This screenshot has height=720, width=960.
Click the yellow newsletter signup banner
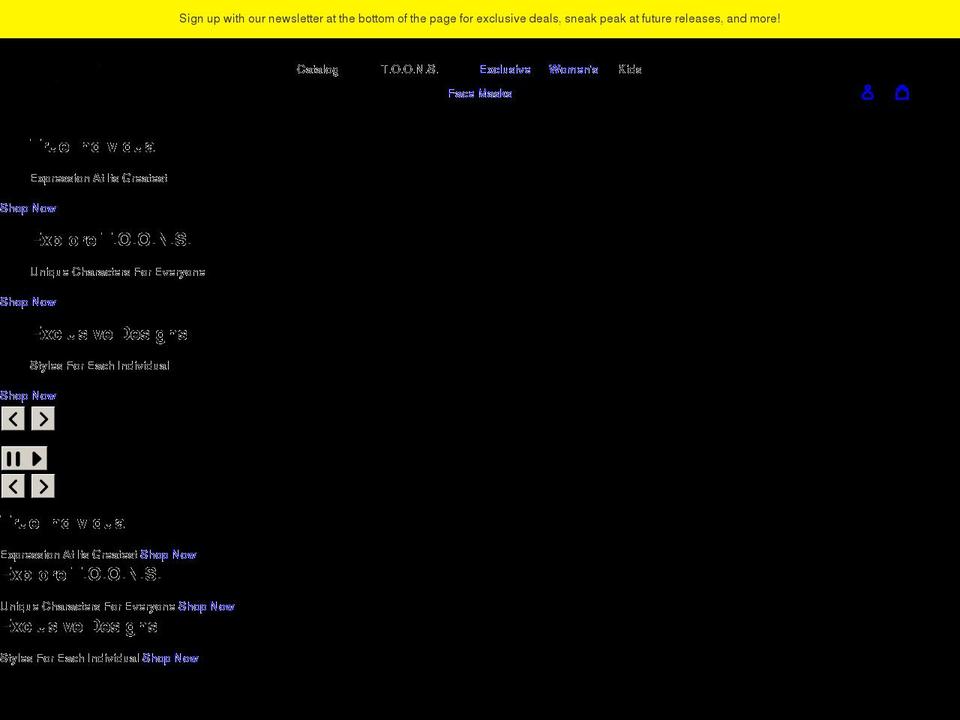[480, 18]
